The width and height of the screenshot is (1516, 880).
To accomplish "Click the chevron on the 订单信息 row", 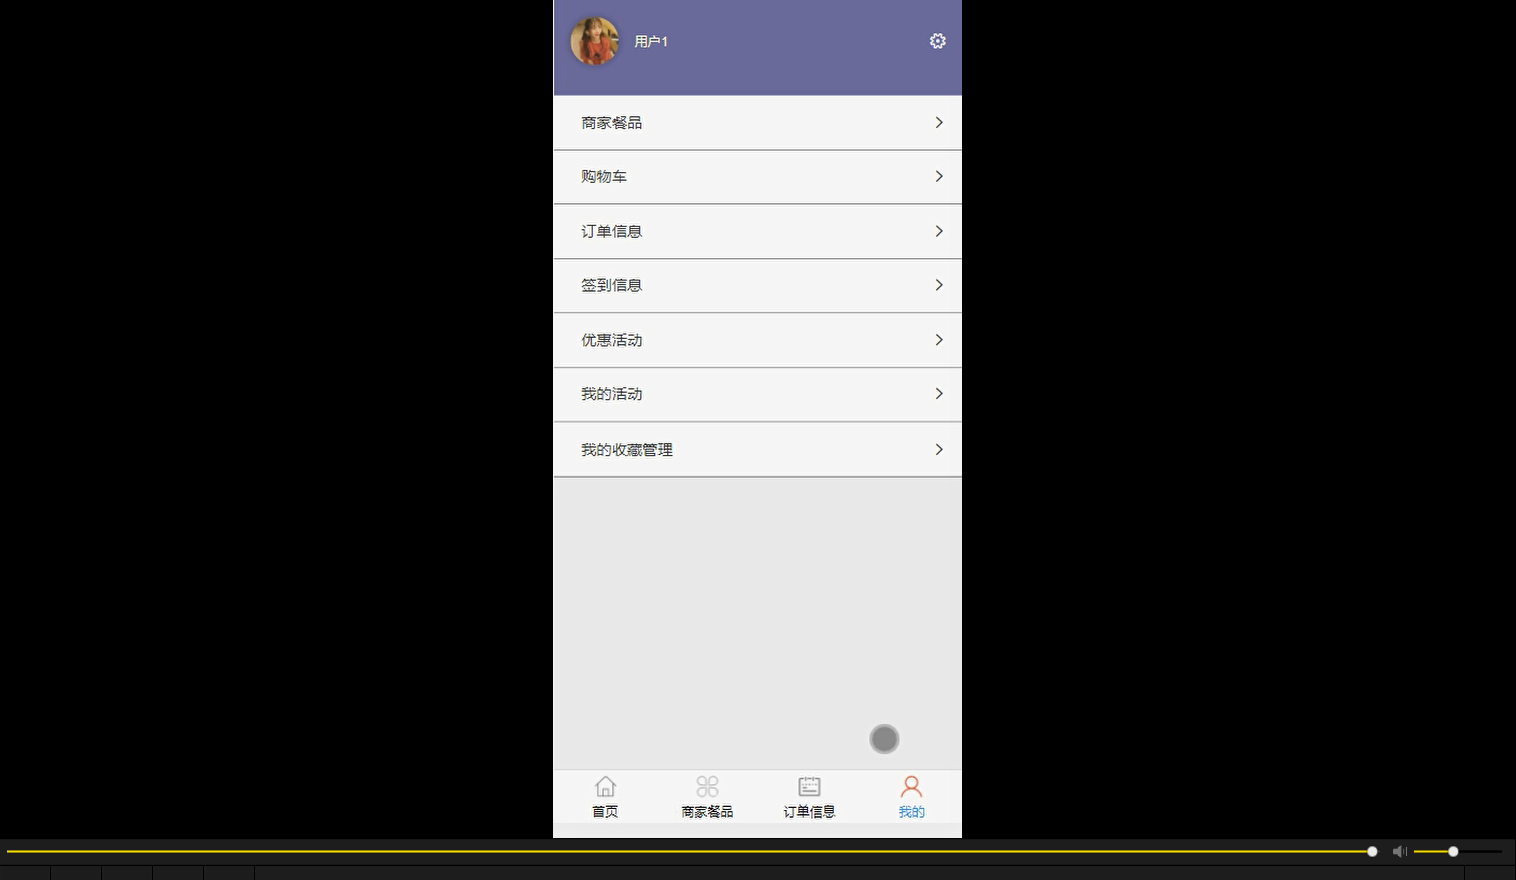I will (938, 231).
